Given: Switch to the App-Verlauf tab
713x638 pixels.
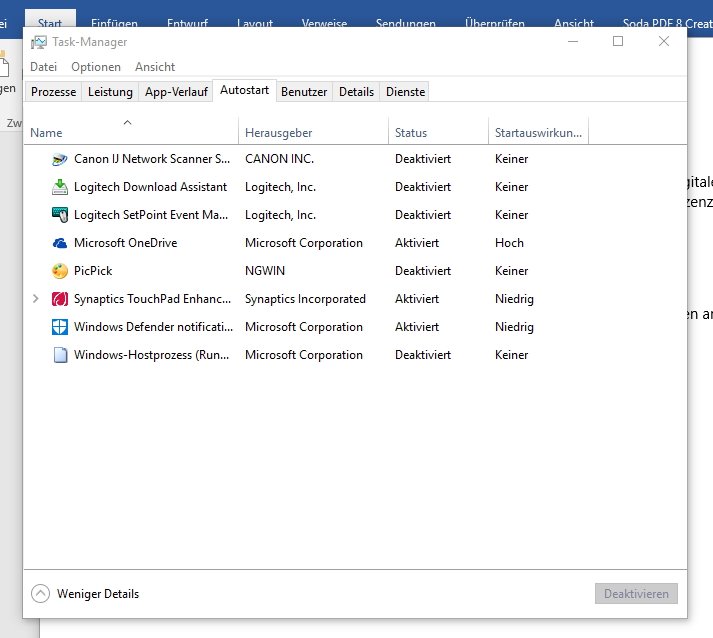Looking at the screenshot, I should pos(176,92).
